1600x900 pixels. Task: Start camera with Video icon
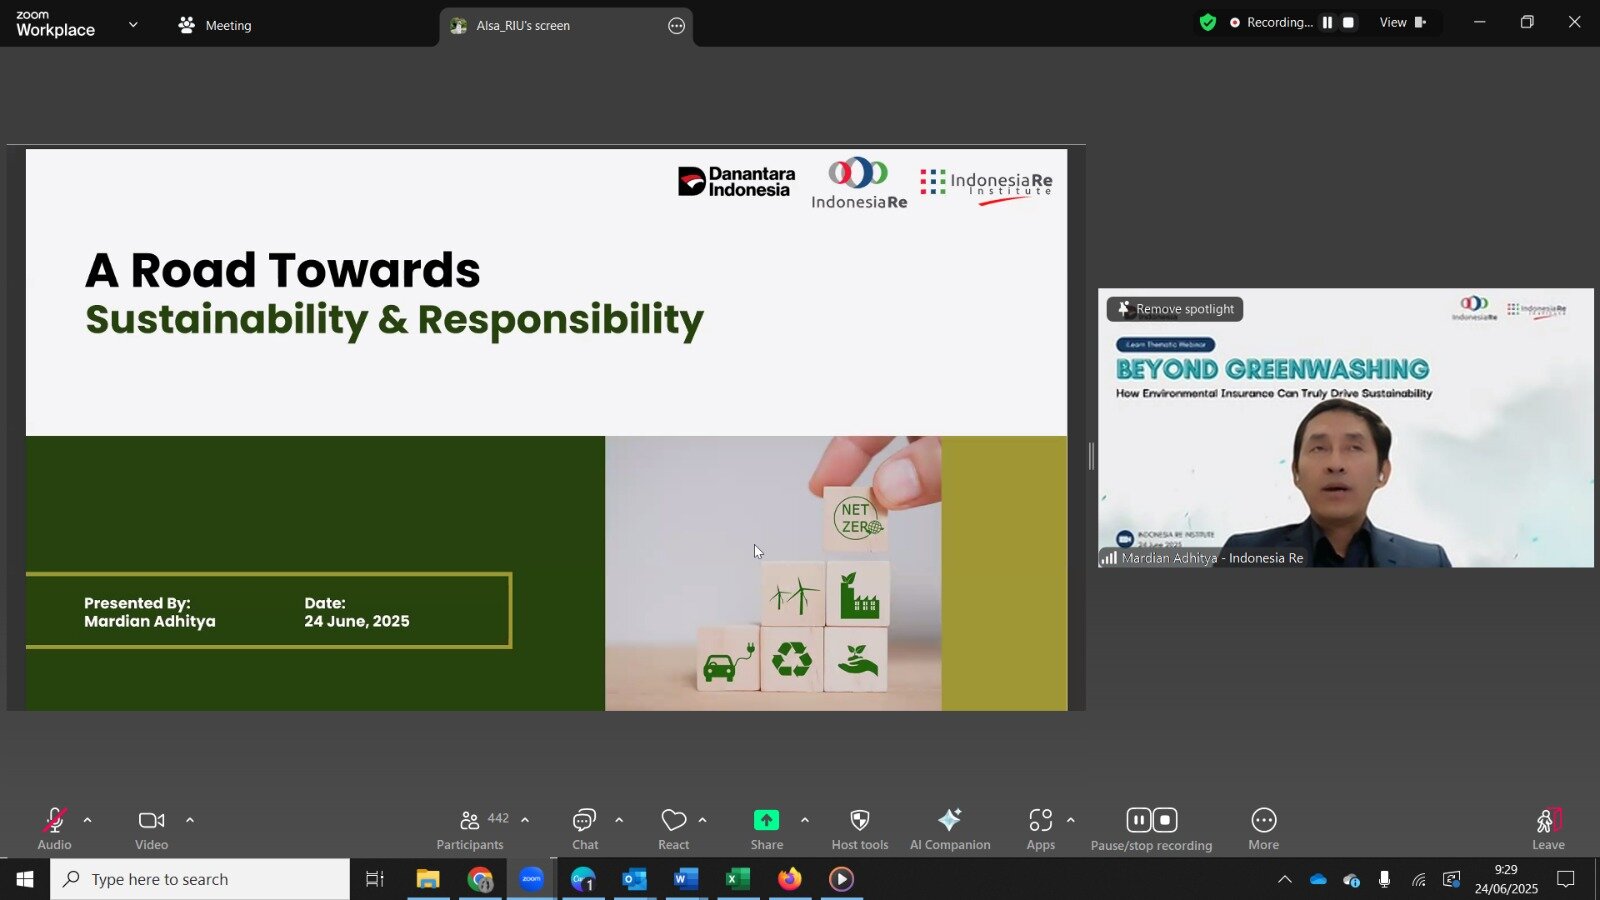[151, 821]
